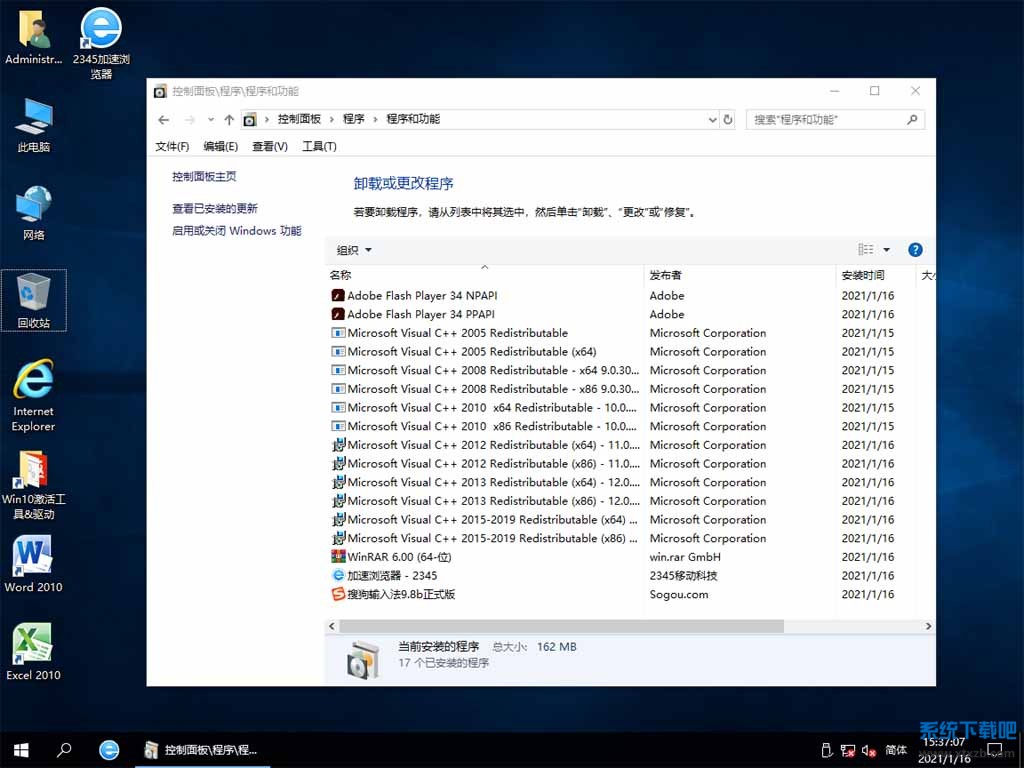Click the up-one-level arrow button
This screenshot has height=768, width=1024.
[229, 119]
